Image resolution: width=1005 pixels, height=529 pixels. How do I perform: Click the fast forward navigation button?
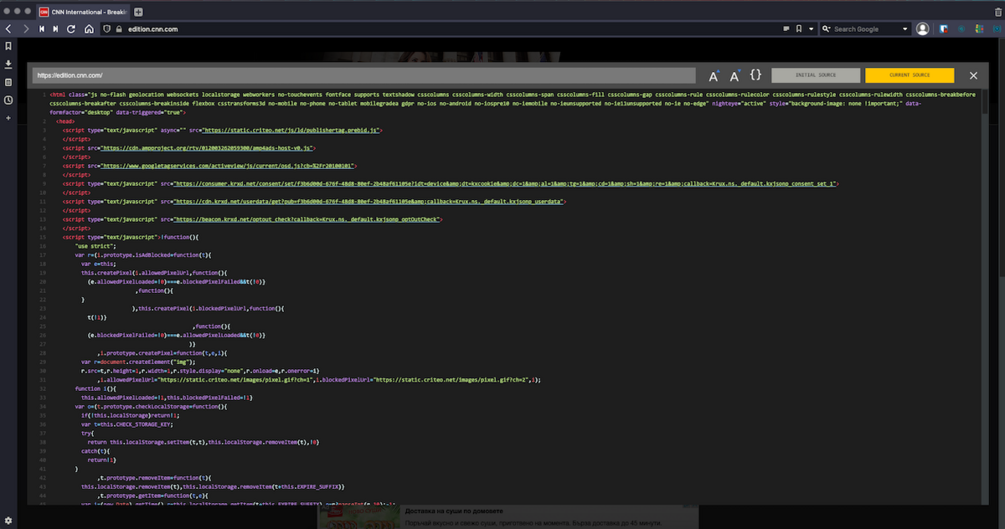pyautogui.click(x=56, y=29)
